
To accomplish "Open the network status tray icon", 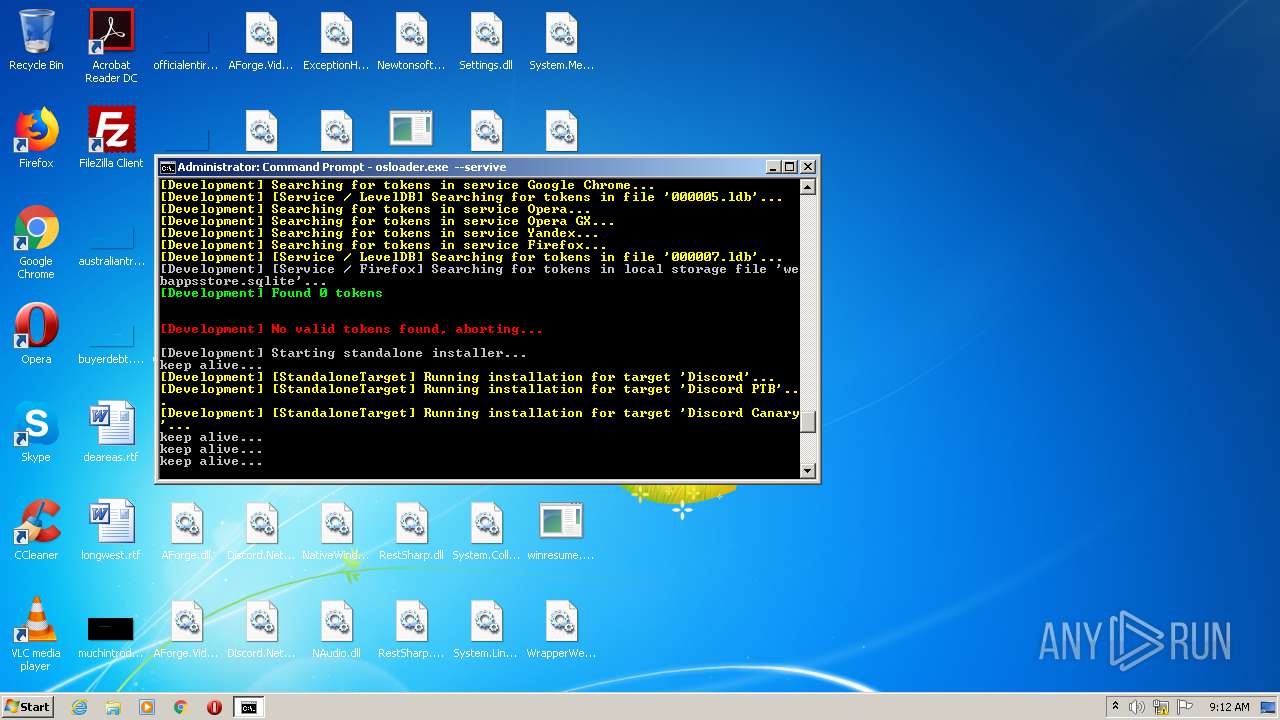I will [x=1161, y=707].
